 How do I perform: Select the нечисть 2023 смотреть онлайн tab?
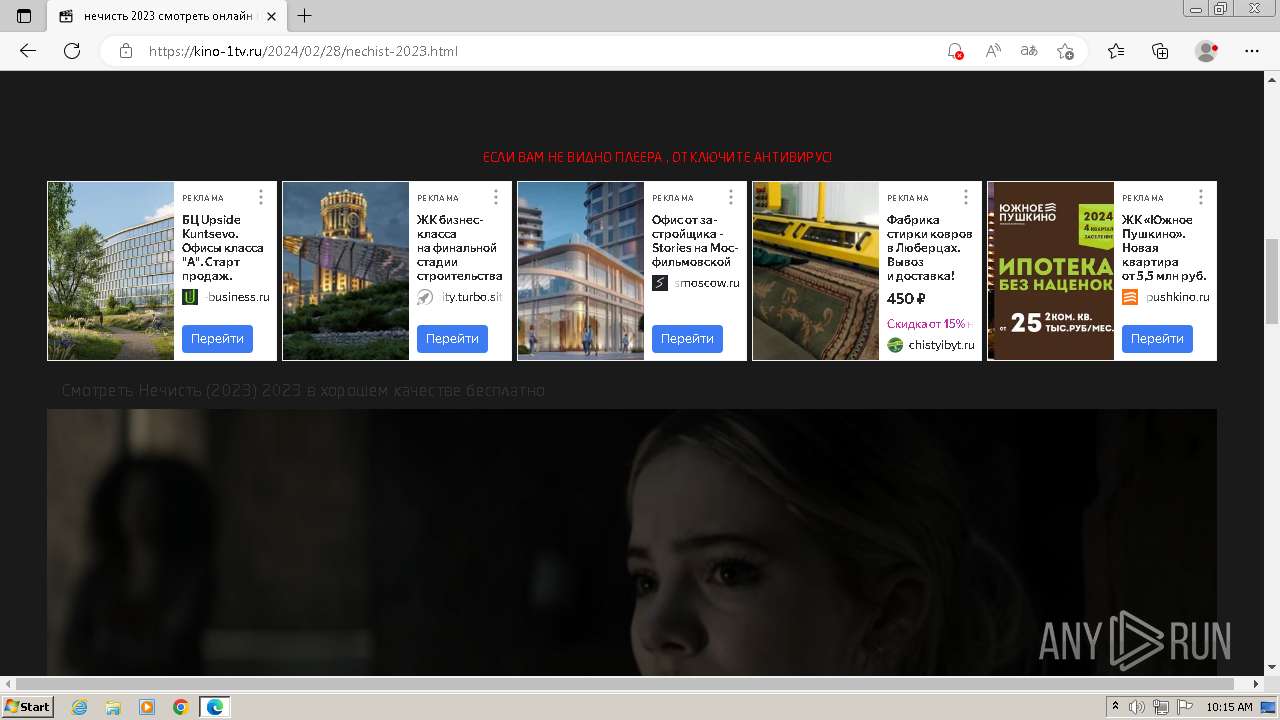[x=168, y=16]
